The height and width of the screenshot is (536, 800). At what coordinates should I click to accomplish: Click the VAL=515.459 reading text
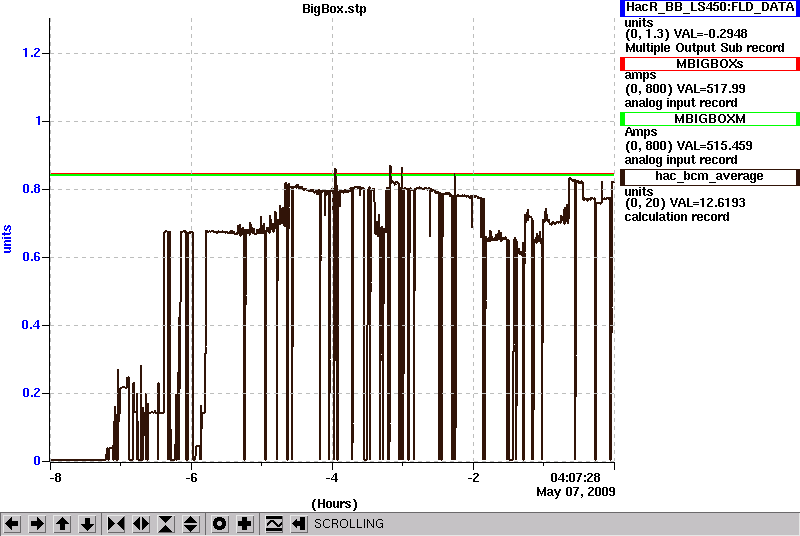point(713,146)
